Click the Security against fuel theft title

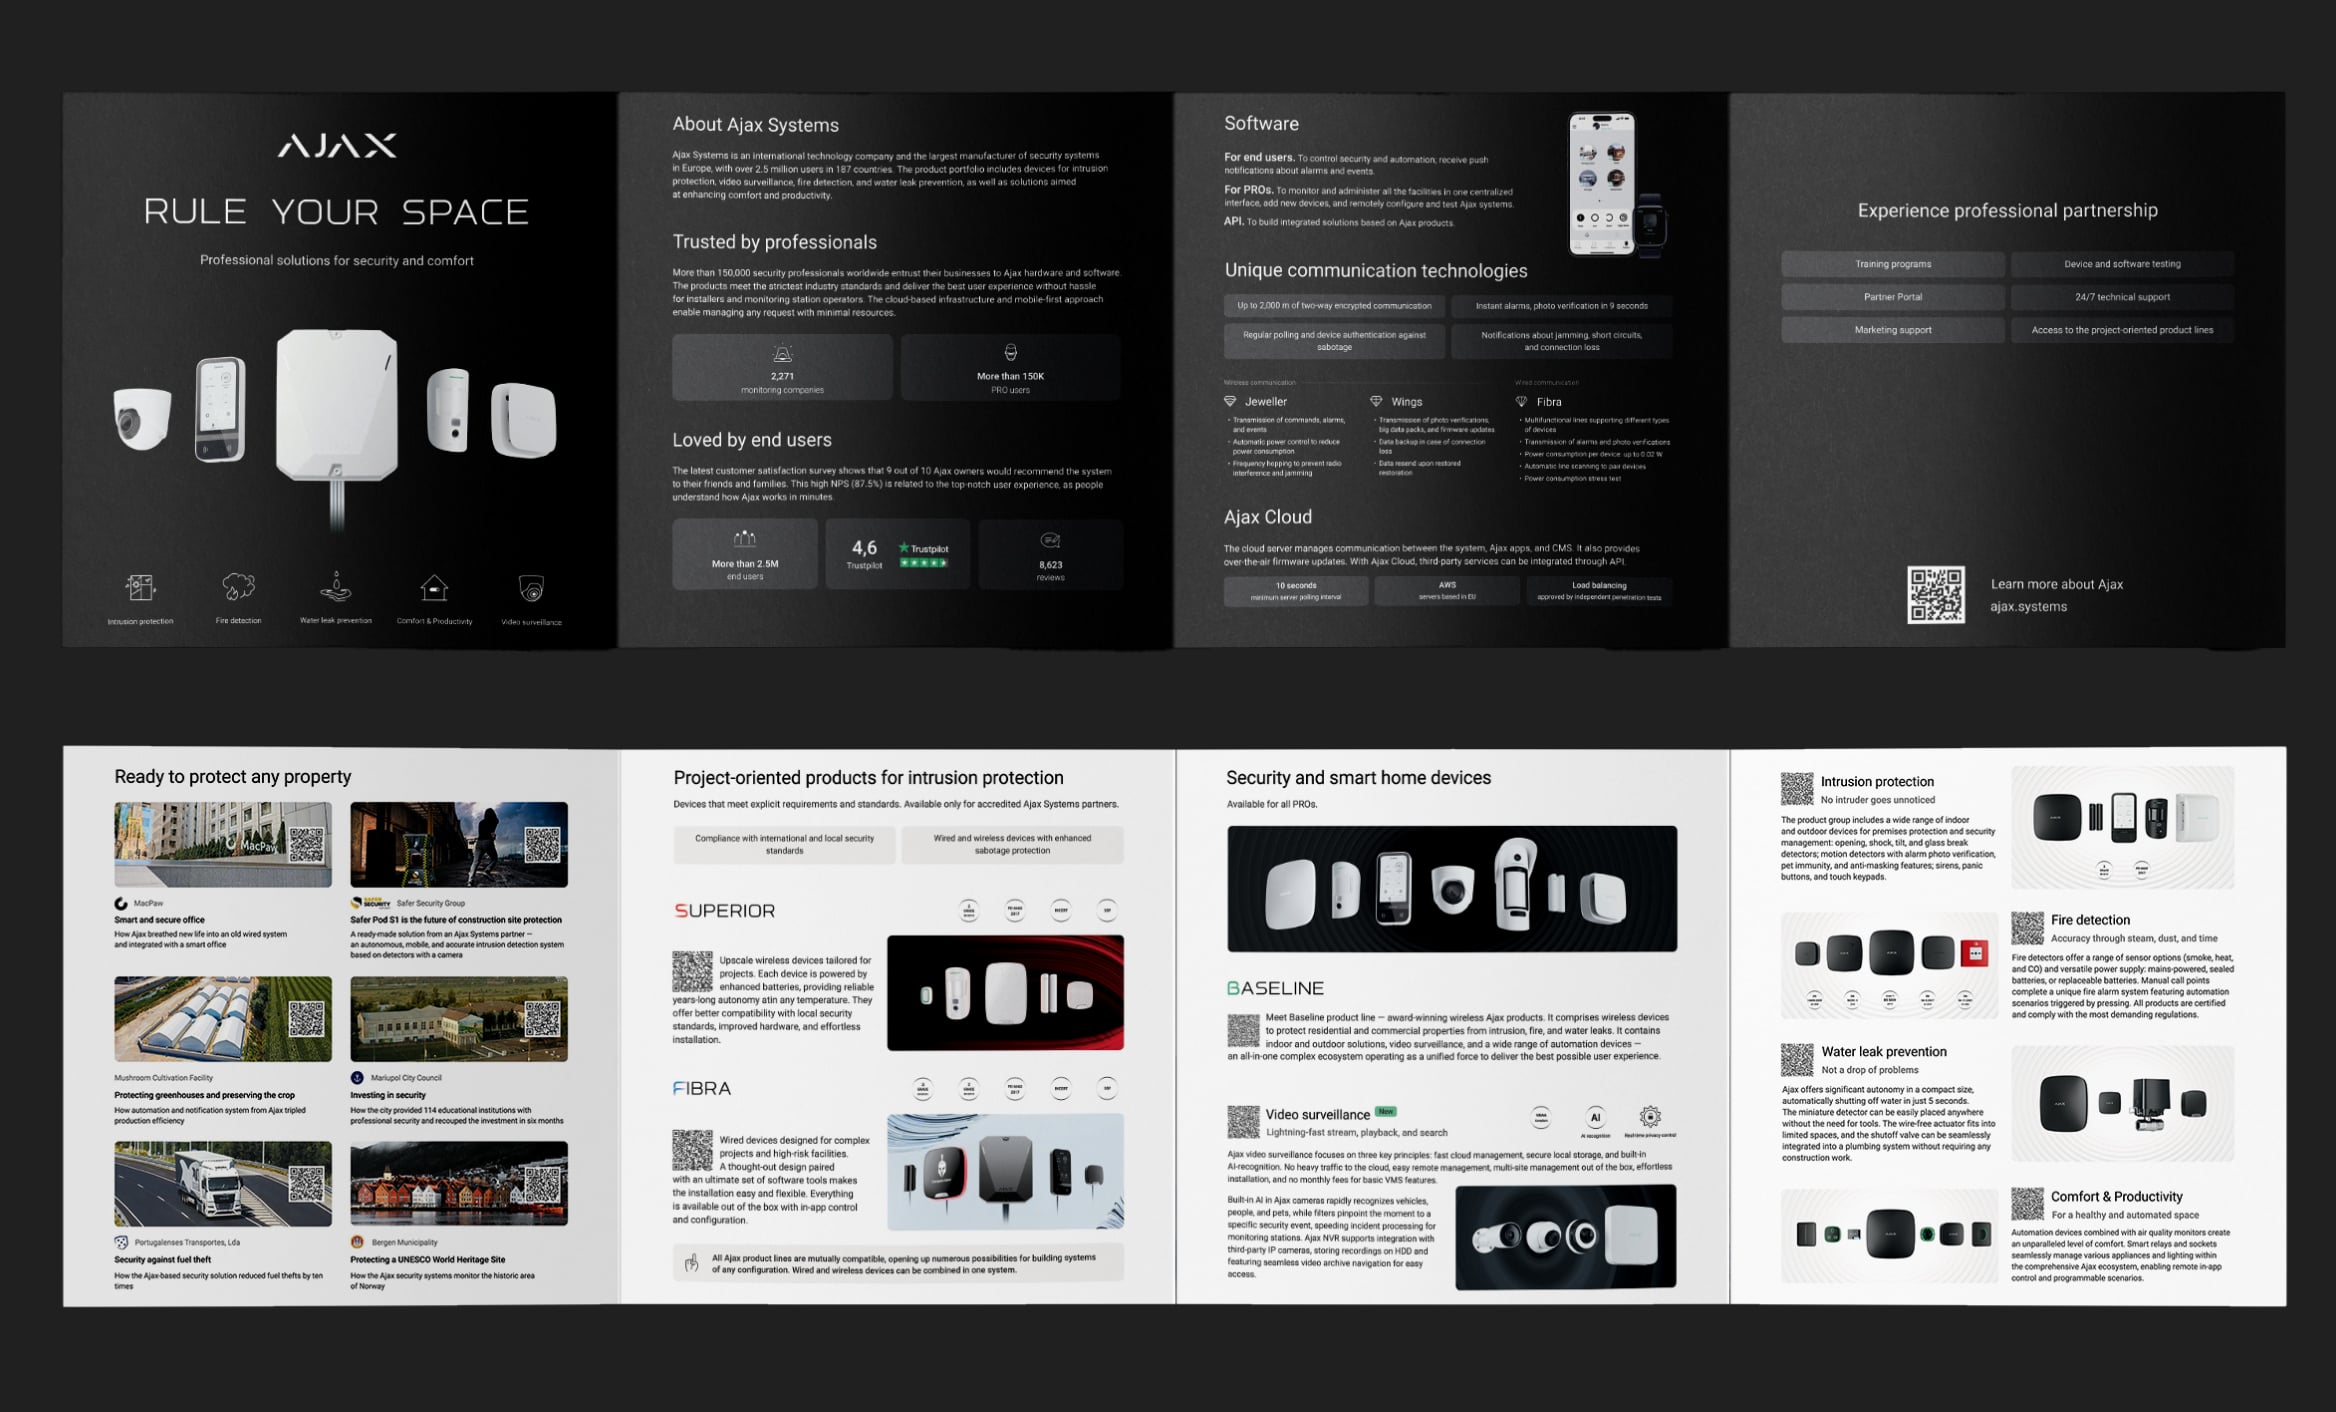pos(163,1260)
